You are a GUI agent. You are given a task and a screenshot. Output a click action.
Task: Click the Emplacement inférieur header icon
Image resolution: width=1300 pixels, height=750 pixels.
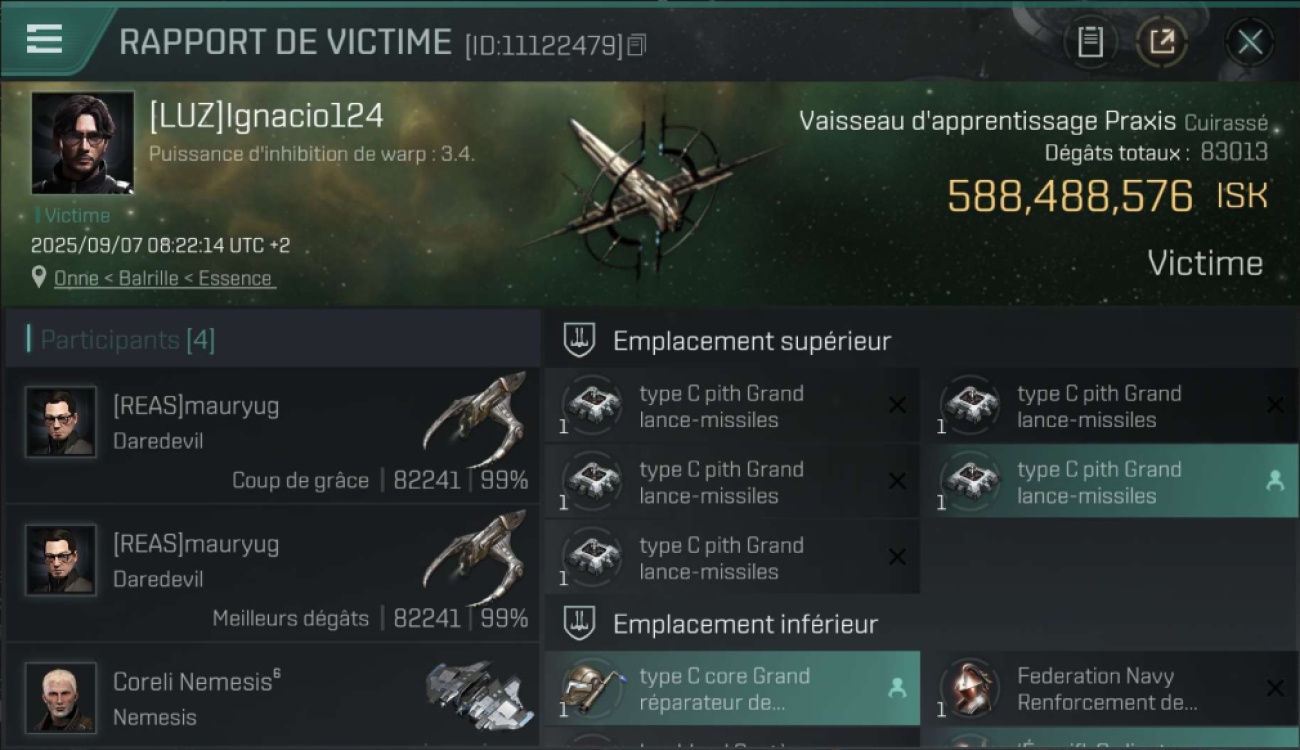click(579, 623)
